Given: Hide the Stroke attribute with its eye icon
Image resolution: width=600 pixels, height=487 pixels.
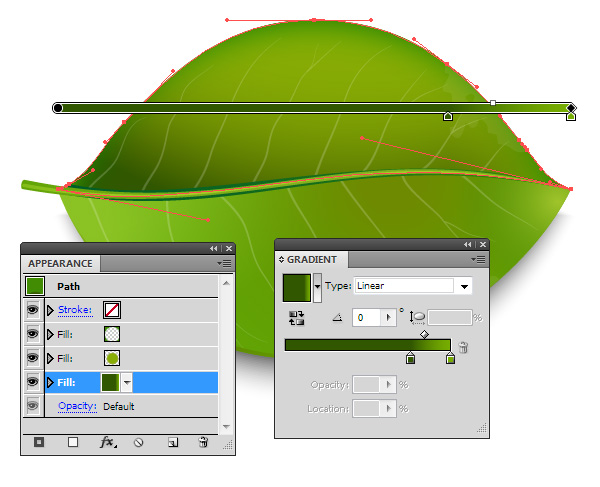Looking at the screenshot, I should click(x=33, y=310).
